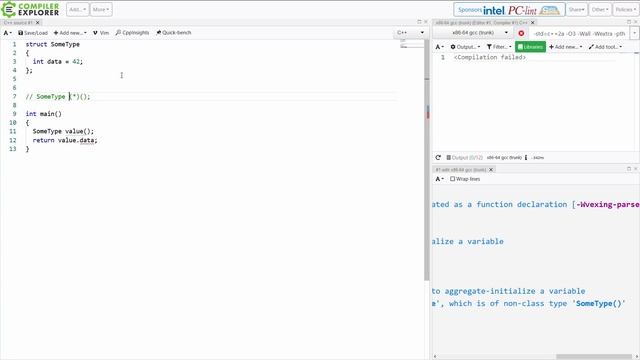The width and height of the screenshot is (640, 360).
Task: Enable the Wrap lines checkbox
Action: [x=452, y=179]
